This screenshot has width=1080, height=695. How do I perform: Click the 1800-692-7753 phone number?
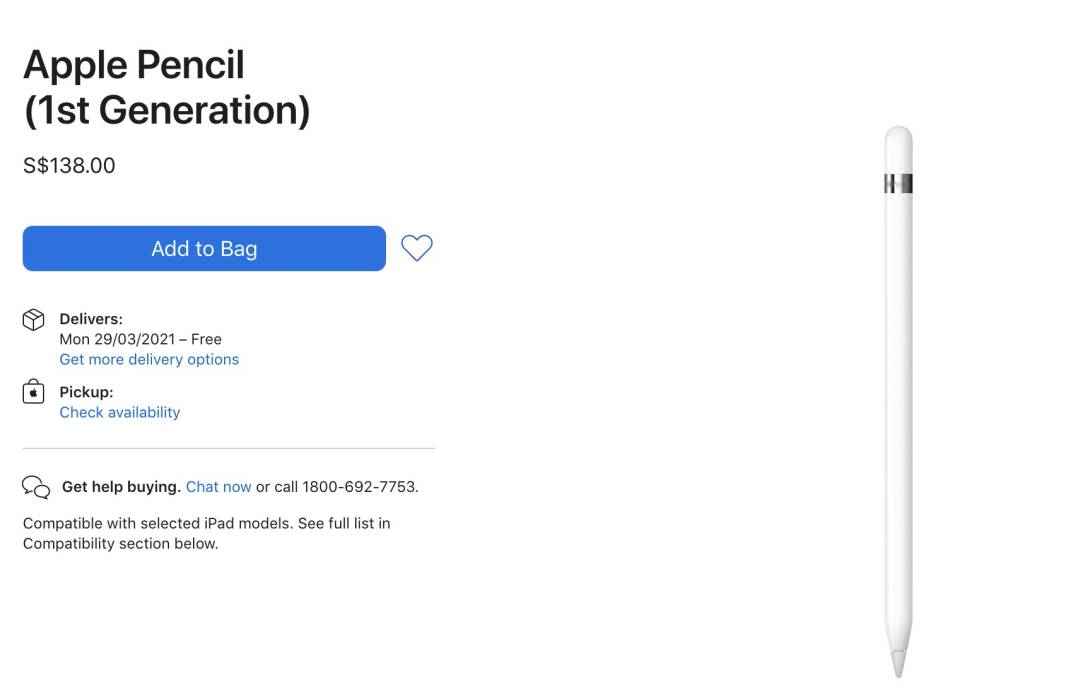click(x=359, y=487)
